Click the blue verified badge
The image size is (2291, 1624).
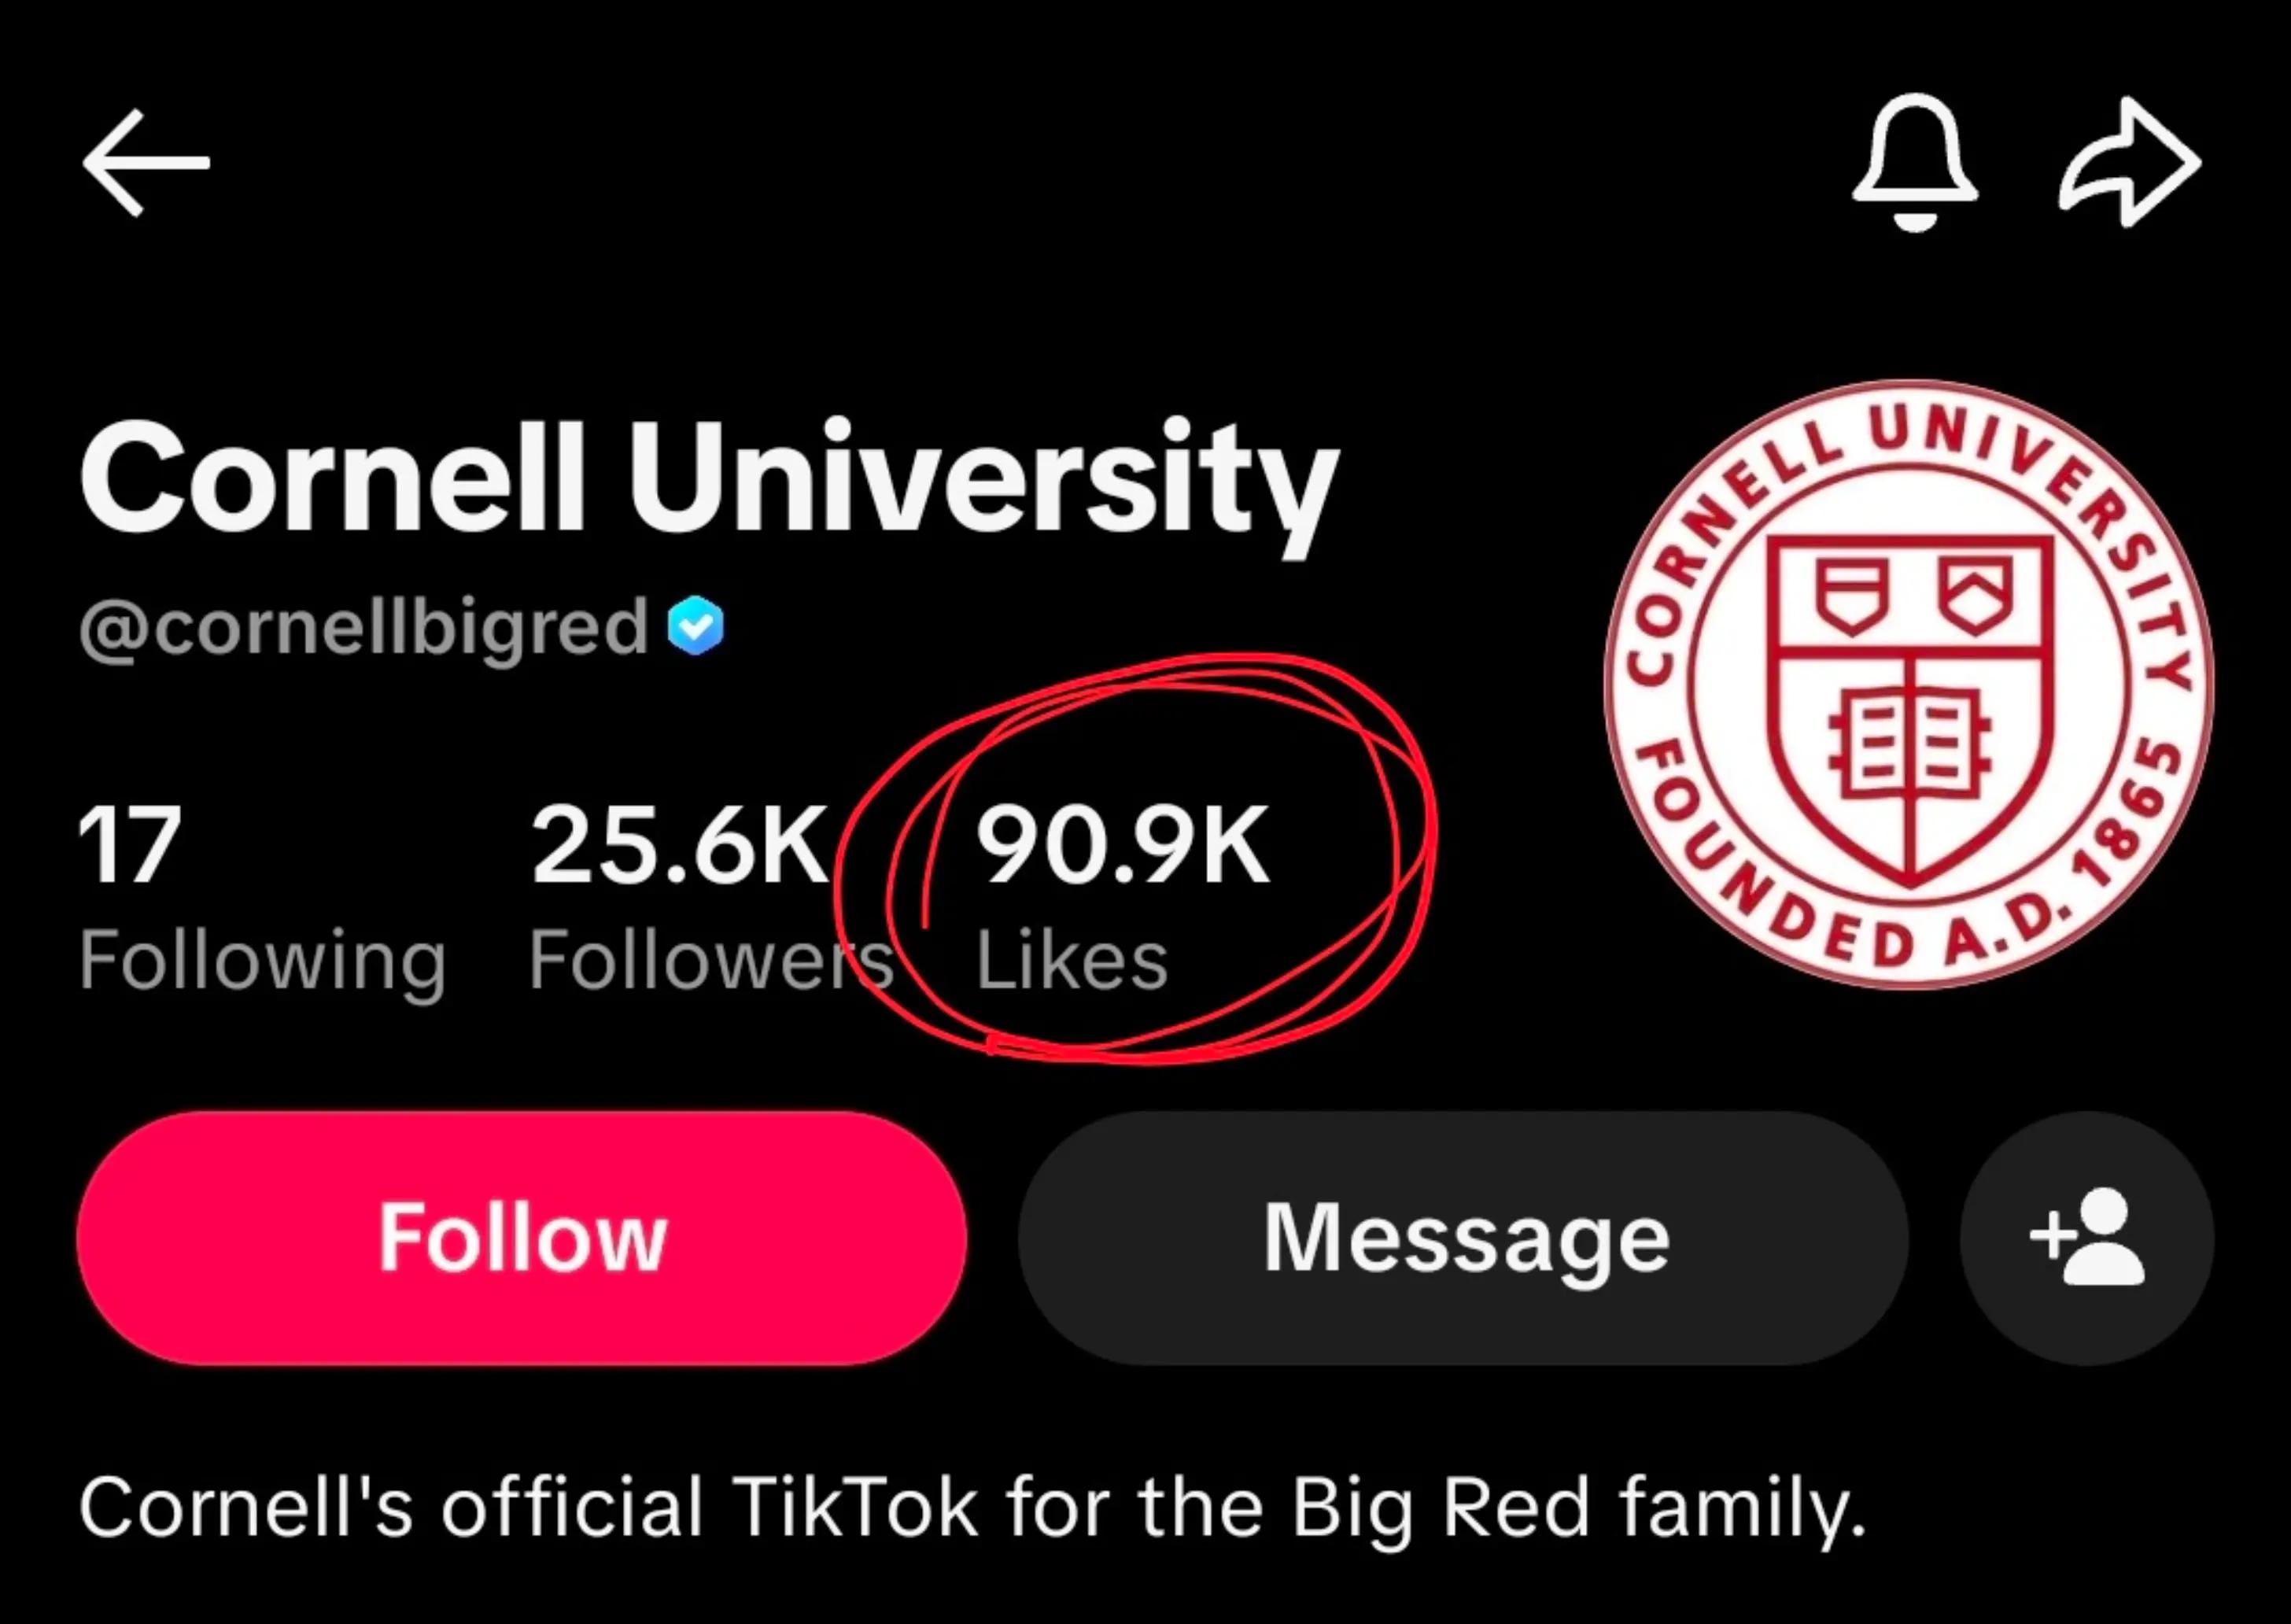(696, 626)
